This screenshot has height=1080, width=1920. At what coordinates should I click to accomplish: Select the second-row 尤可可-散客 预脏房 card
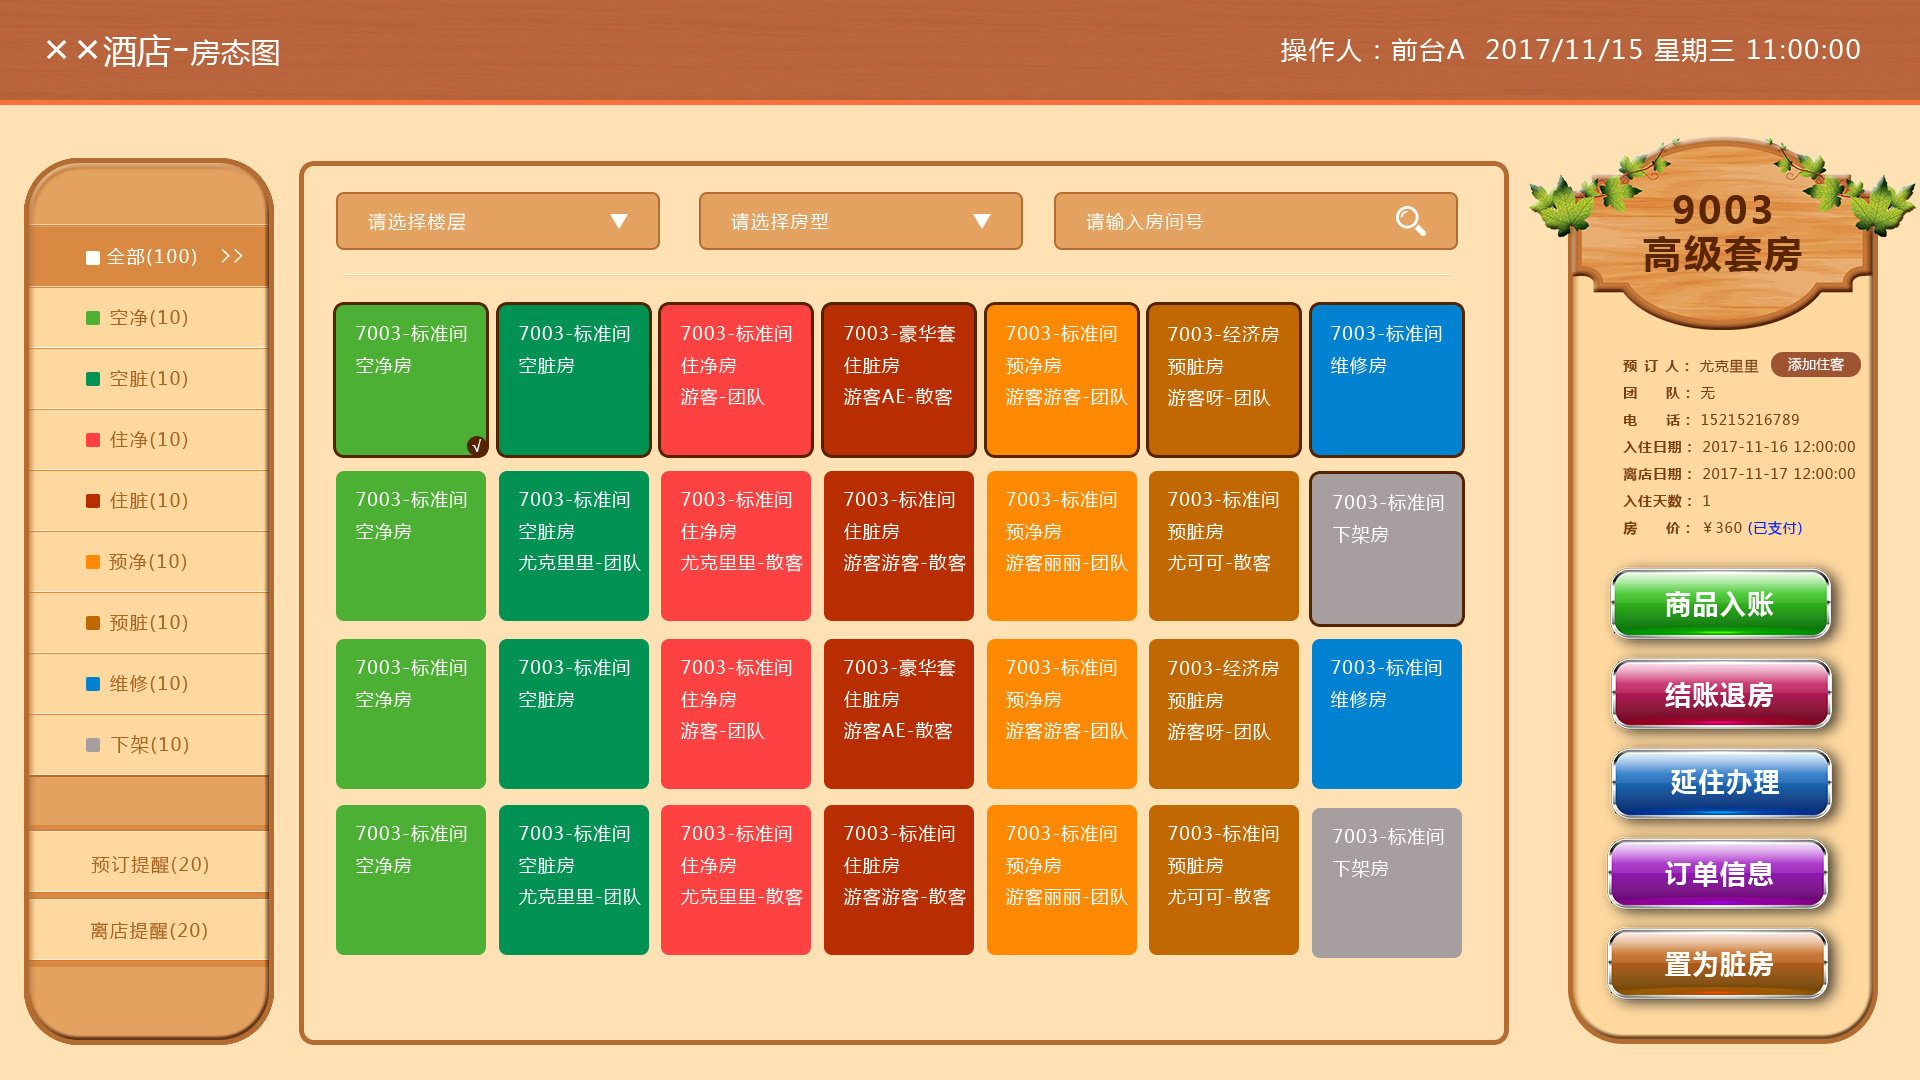click(x=1224, y=546)
